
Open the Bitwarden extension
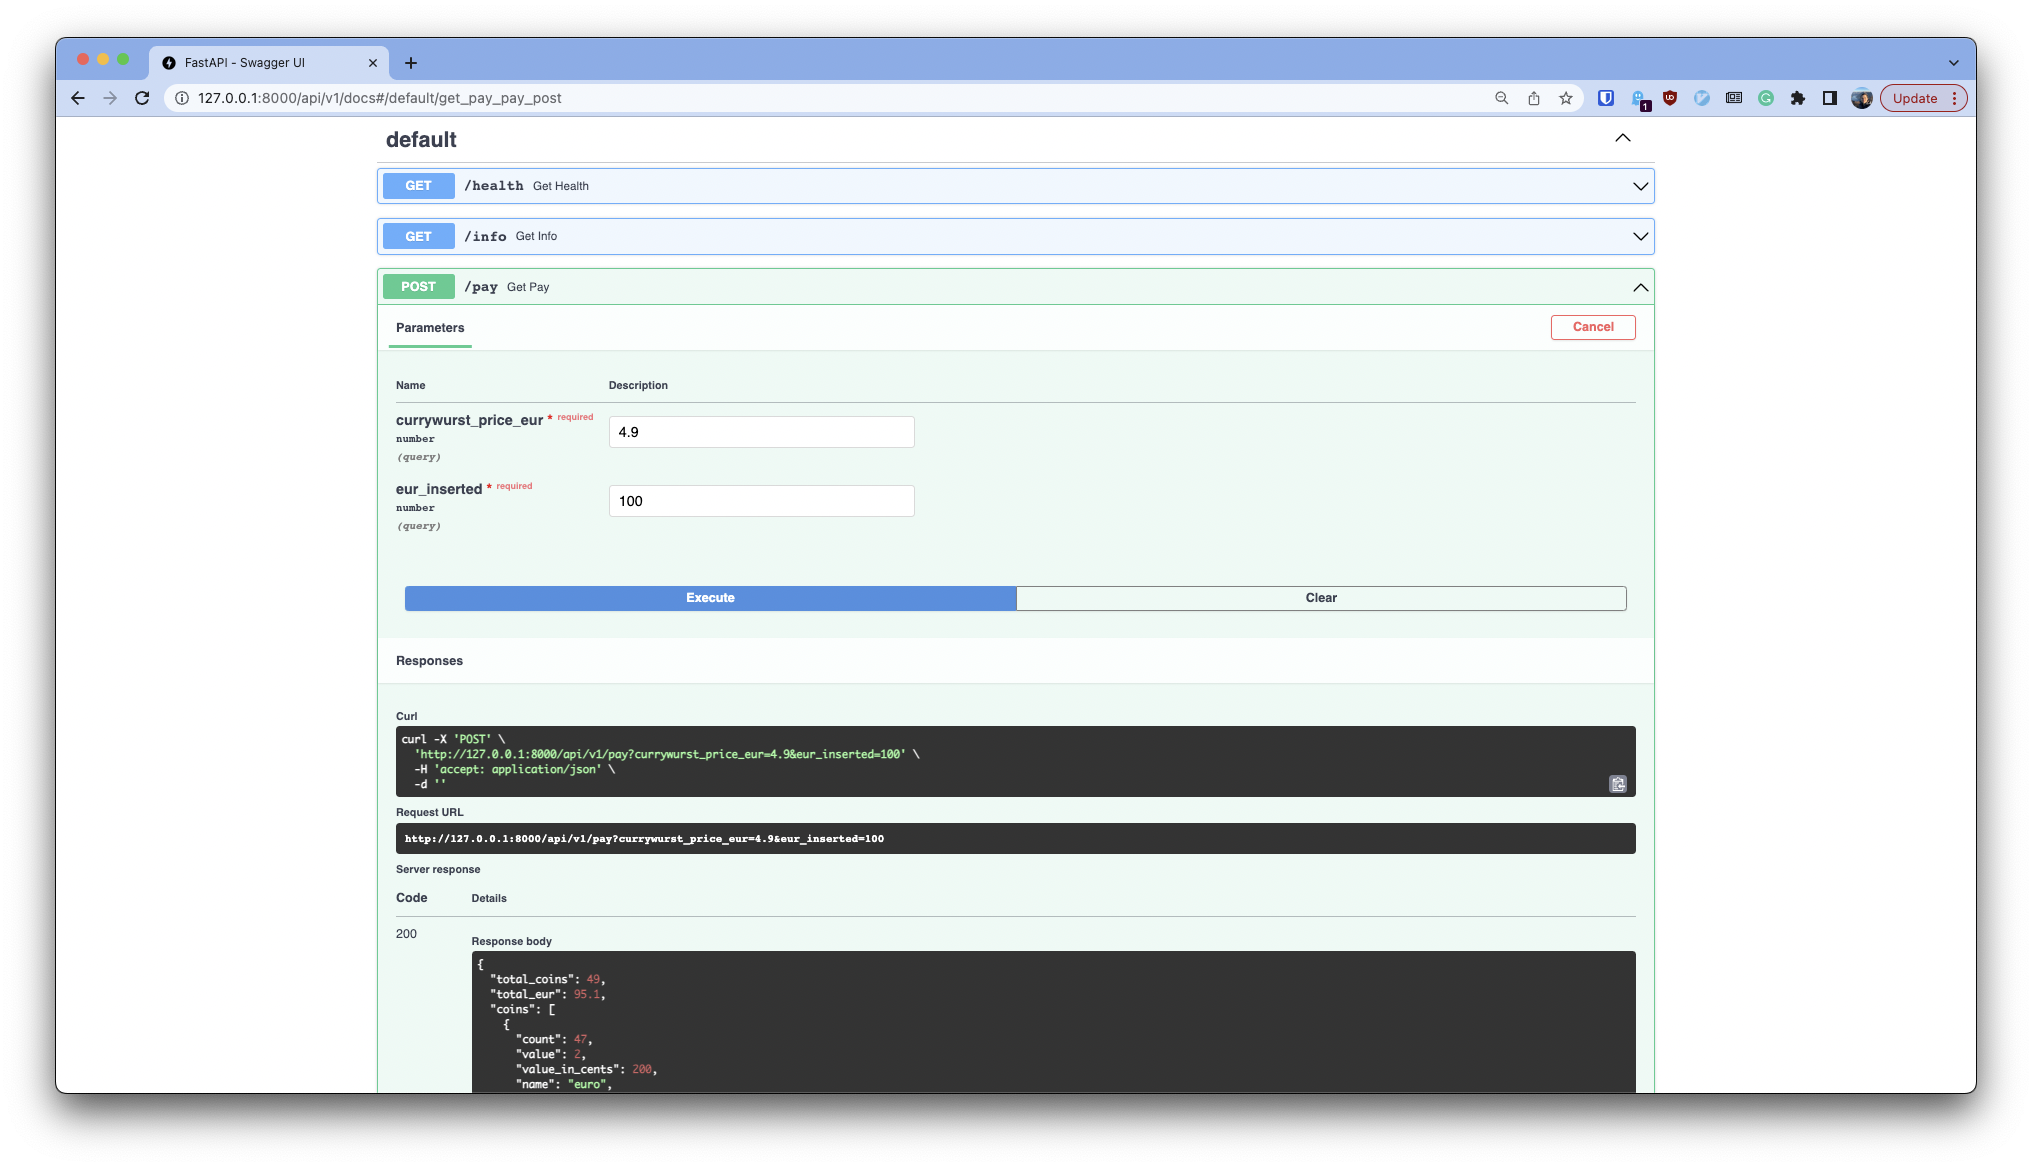(x=1606, y=98)
